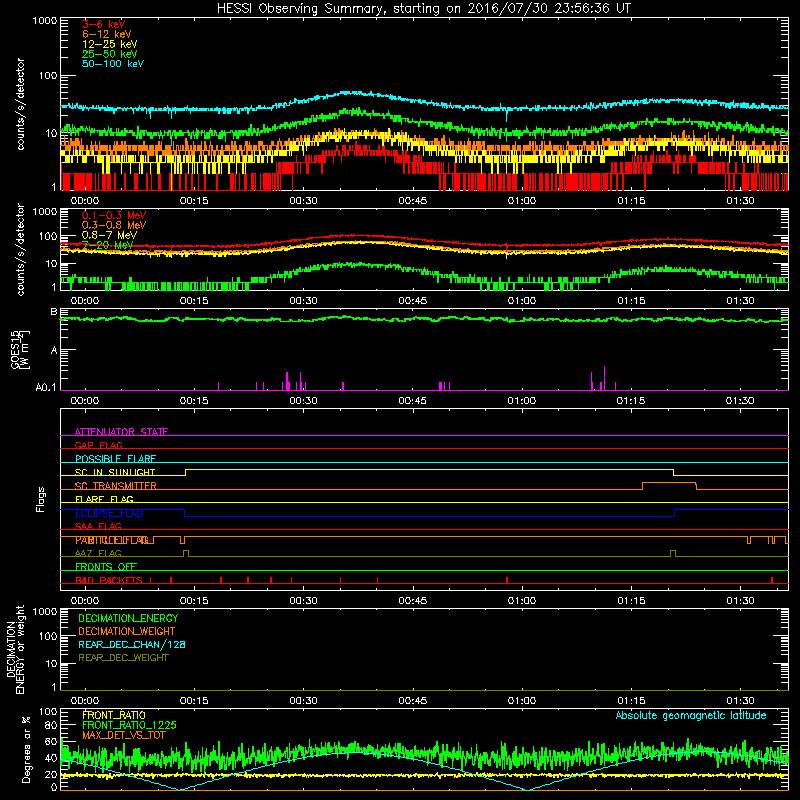Click the 0.1-0.3 MeV legend label
The width and height of the screenshot is (800, 800).
point(114,215)
